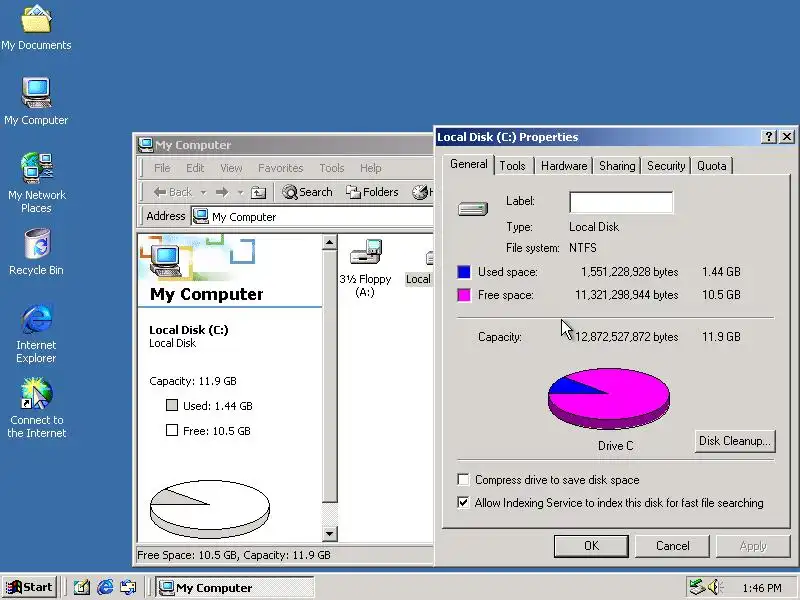800x600 pixels.
Task: Click the Up folder toolbar icon
Action: click(x=259, y=192)
